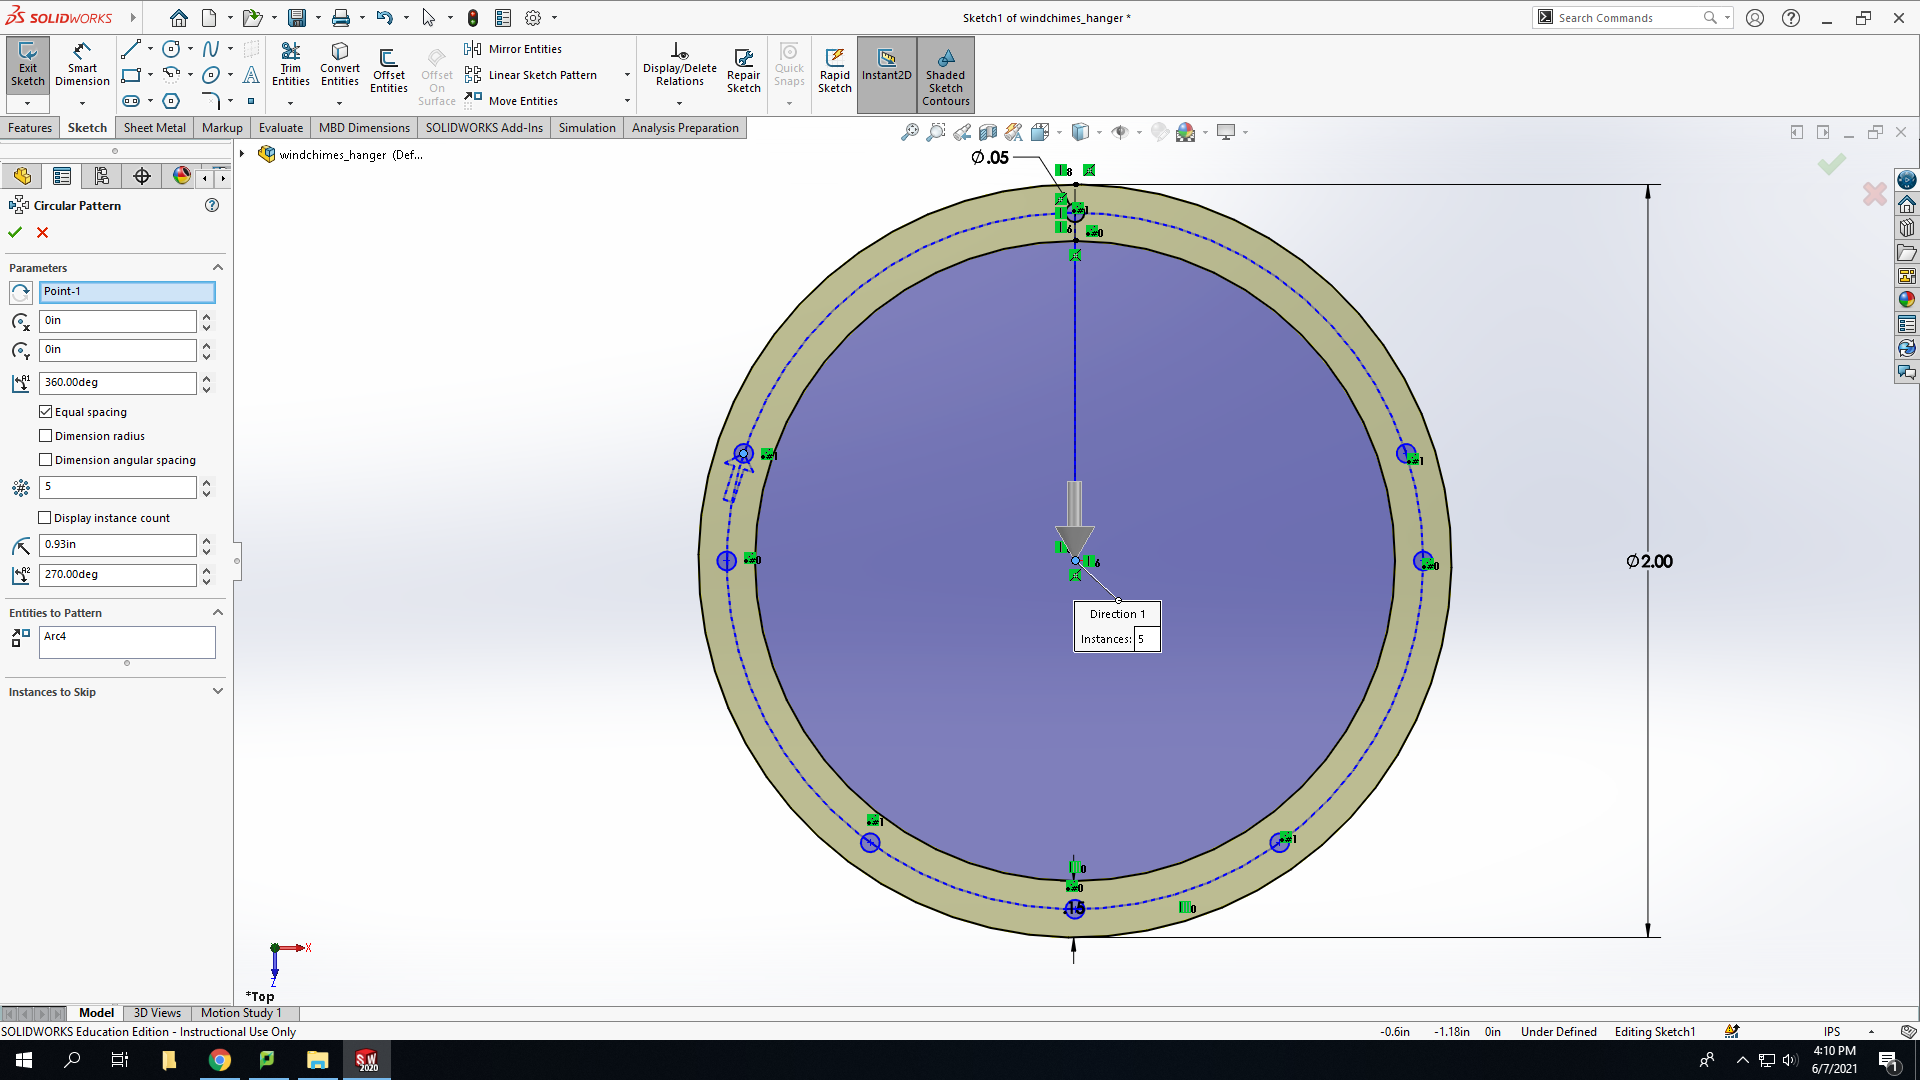Click Repair Sketch tool
This screenshot has width=1920, height=1080.
coord(743,71)
